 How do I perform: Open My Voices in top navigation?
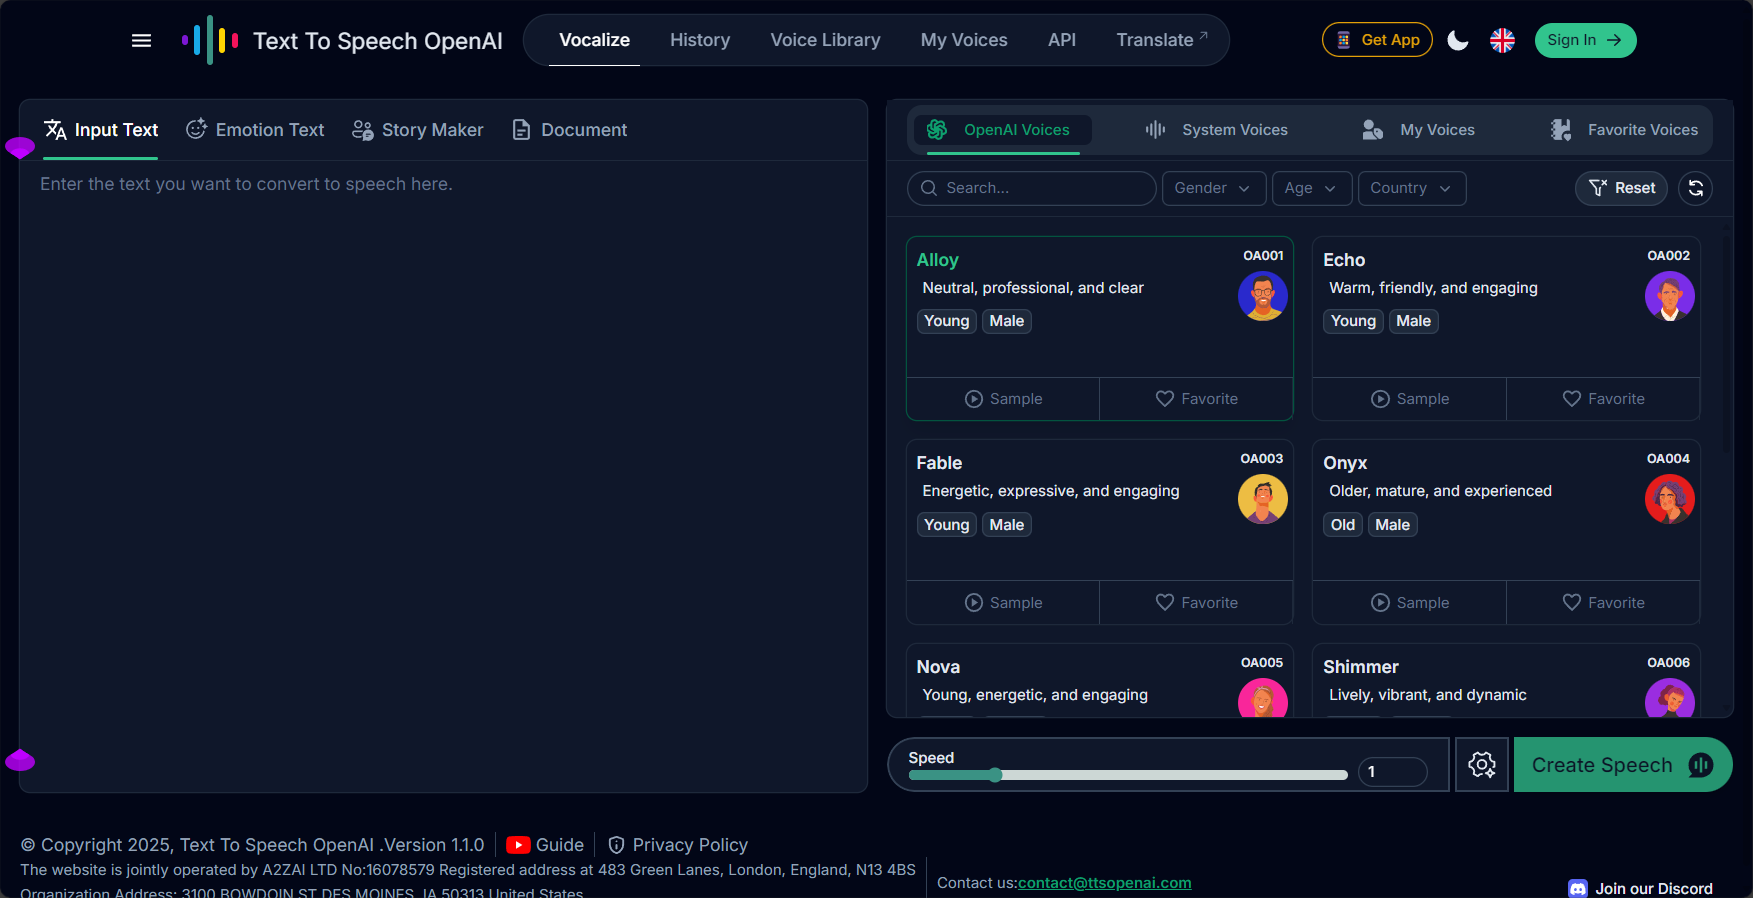(964, 40)
